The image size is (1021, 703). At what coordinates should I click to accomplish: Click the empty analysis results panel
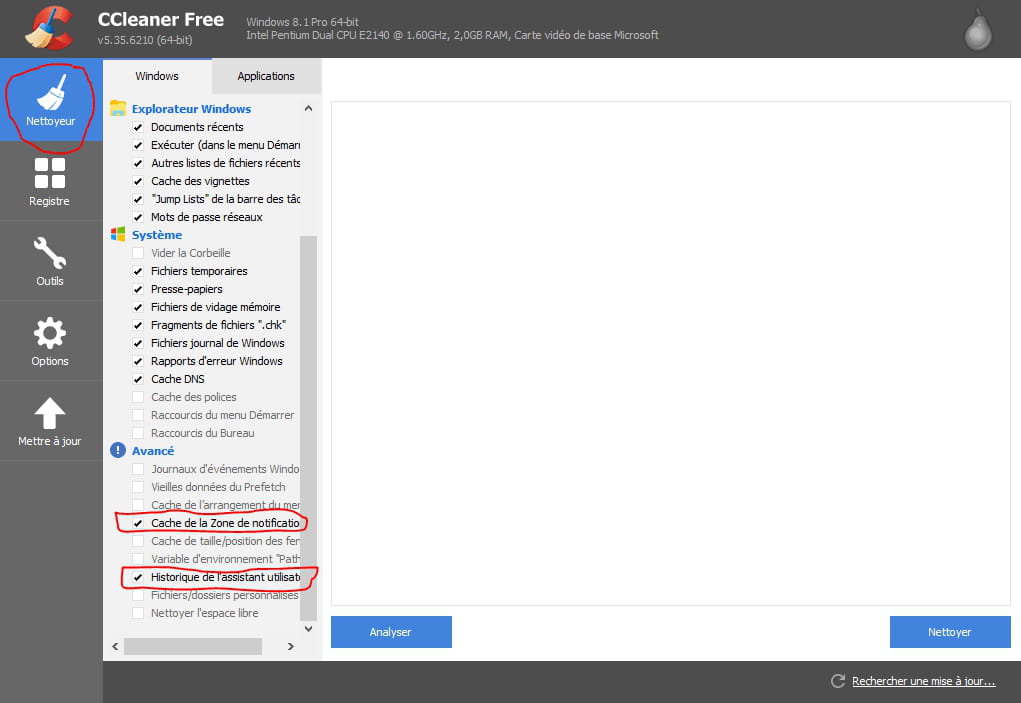(x=671, y=353)
